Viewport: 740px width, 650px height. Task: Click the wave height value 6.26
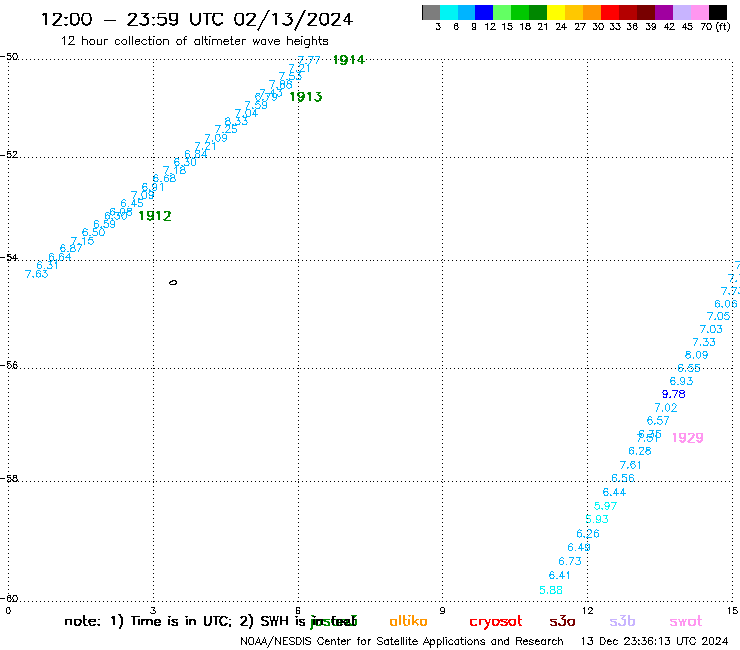[x=588, y=534]
